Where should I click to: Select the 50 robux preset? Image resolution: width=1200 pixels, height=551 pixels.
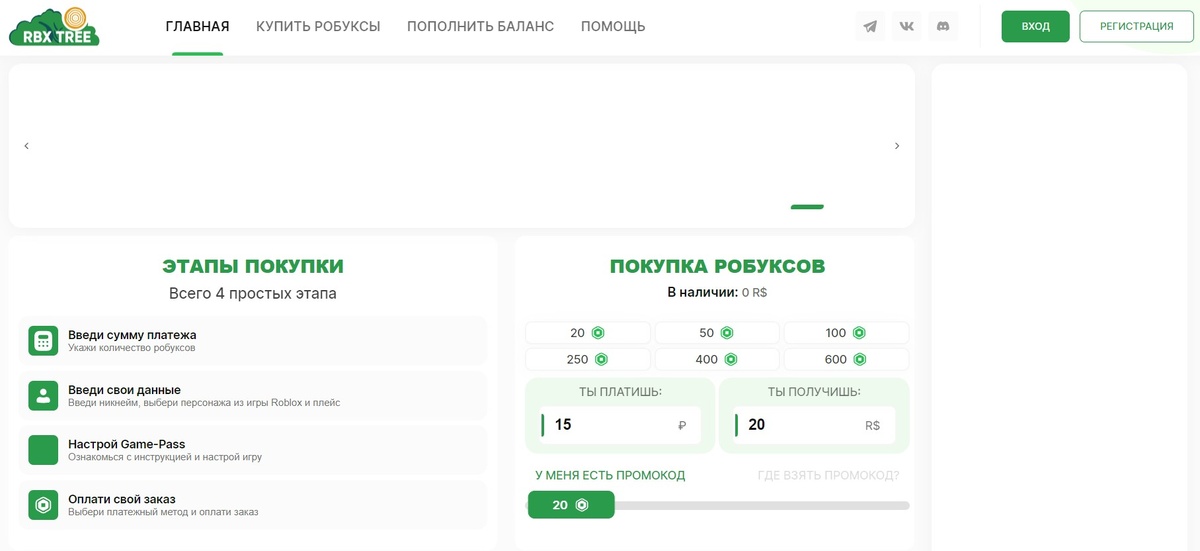pyautogui.click(x=717, y=333)
